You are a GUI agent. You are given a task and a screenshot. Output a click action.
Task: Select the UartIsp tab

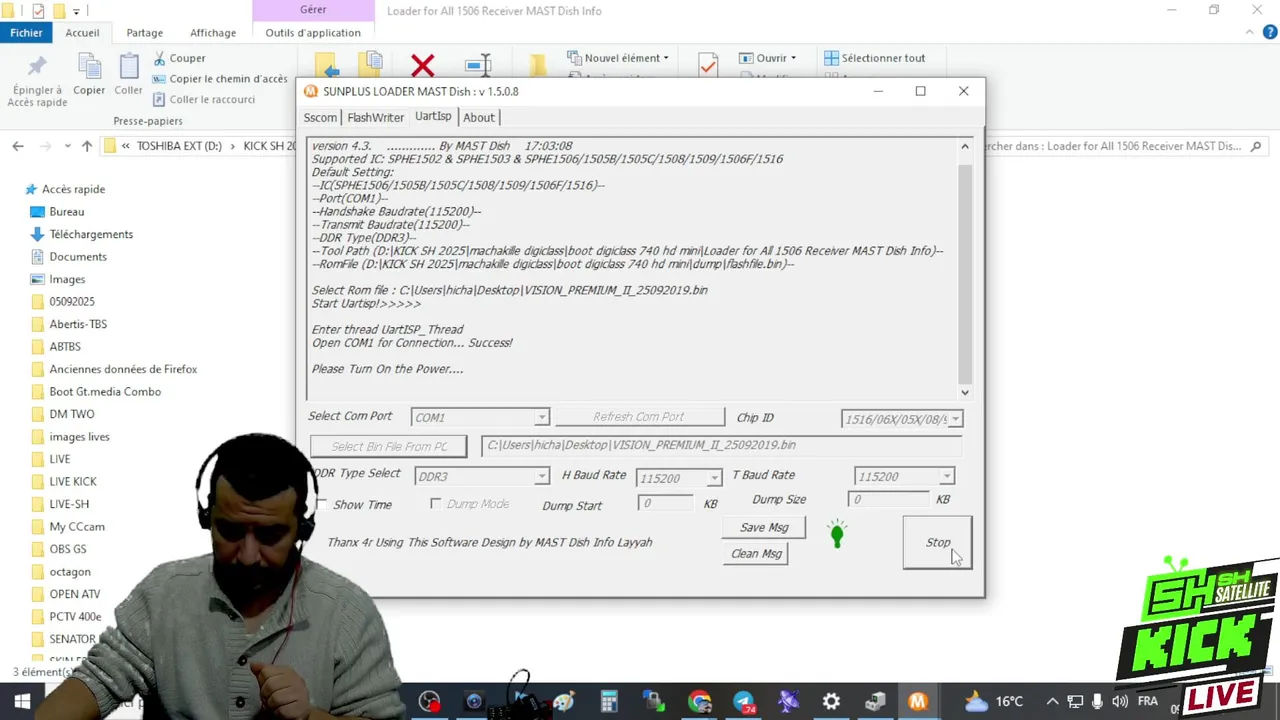(433, 116)
